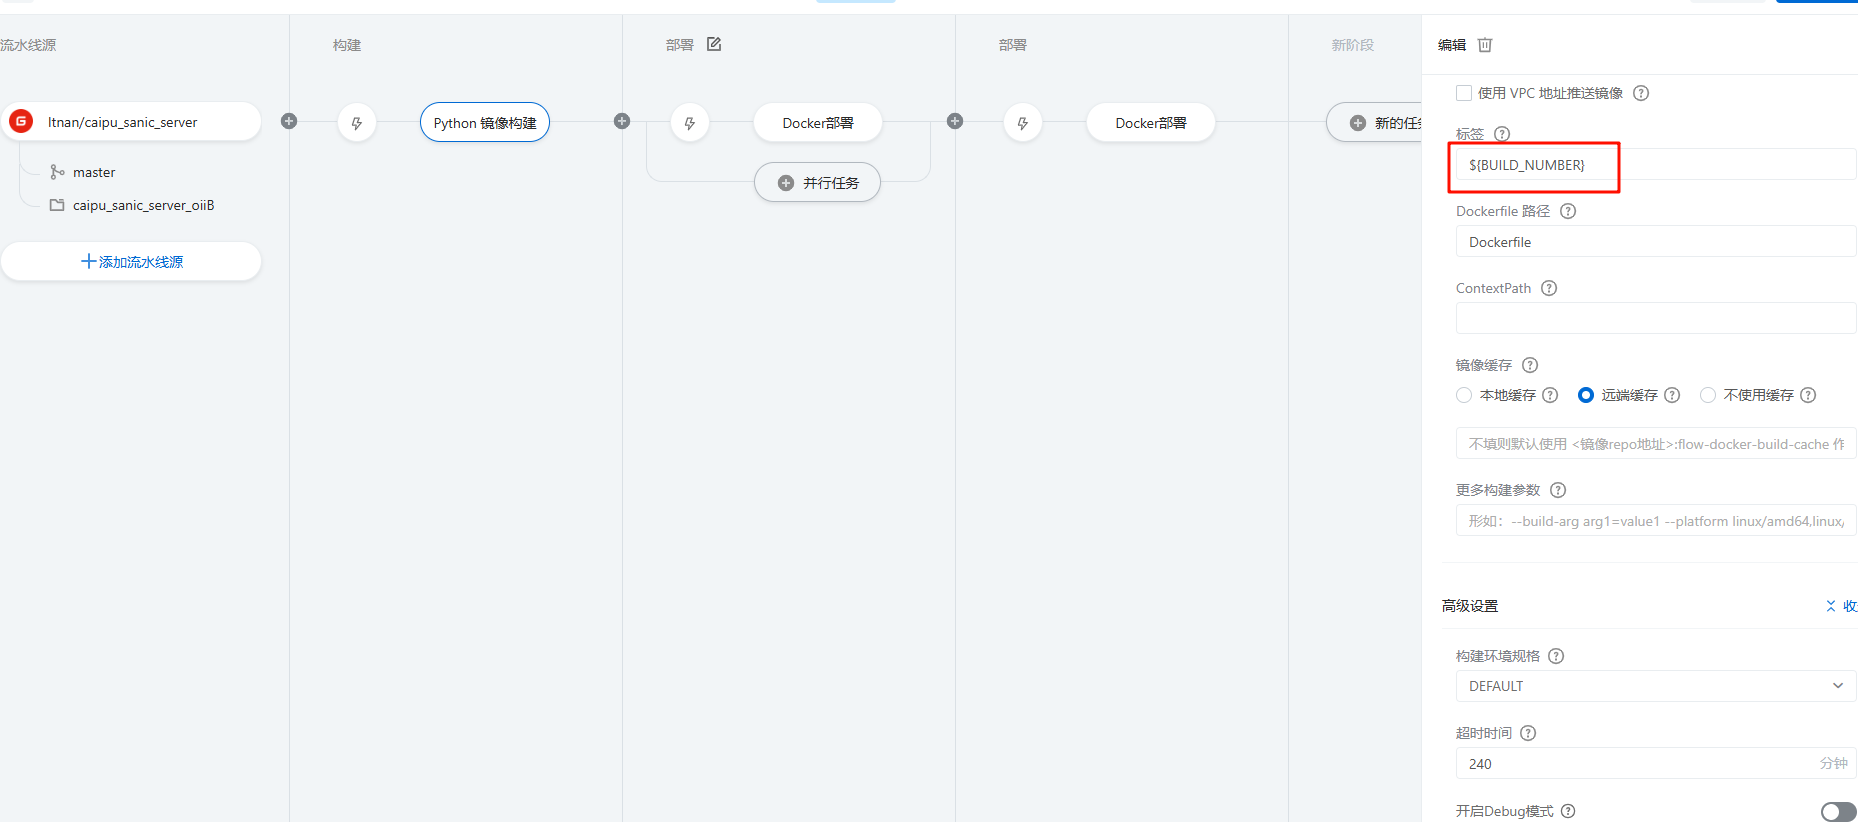Click the trigger lightning icon before Python 镜像构建
The height and width of the screenshot is (822, 1858).
click(357, 123)
